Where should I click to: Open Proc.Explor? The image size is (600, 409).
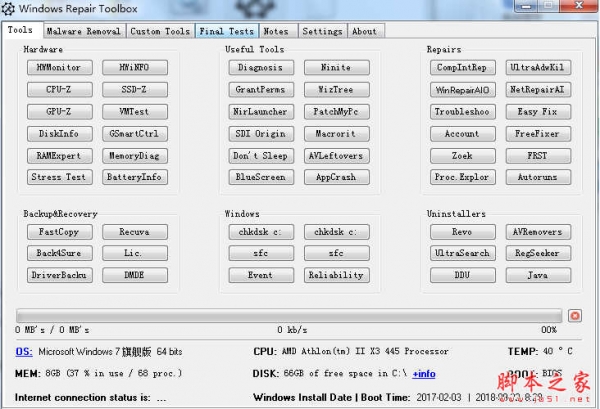click(x=463, y=177)
